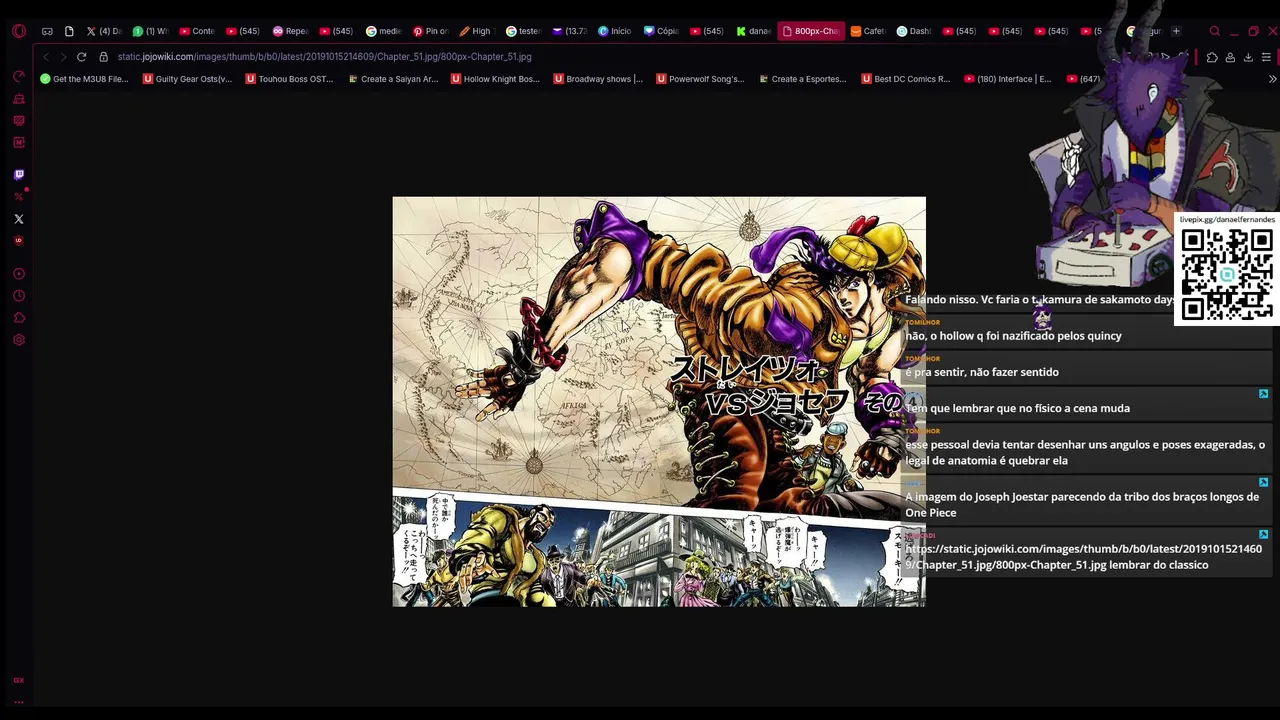Open Easy Setup sliders icon

tap(1266, 57)
